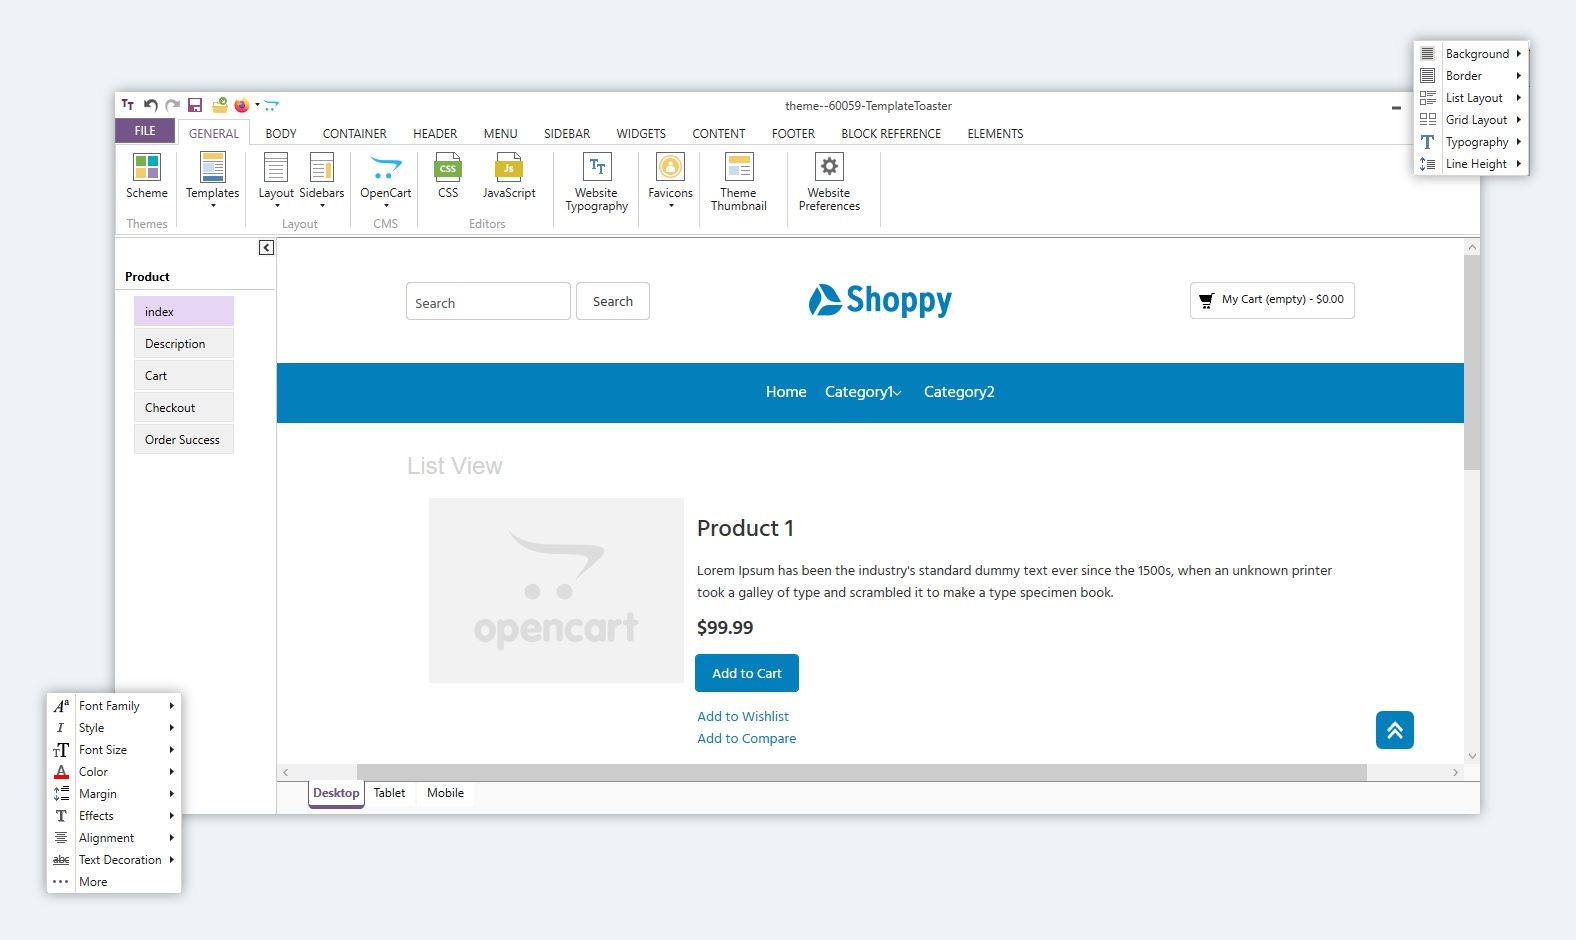Switch to the MENU ribbon tab
The image size is (1576, 940).
click(501, 133)
